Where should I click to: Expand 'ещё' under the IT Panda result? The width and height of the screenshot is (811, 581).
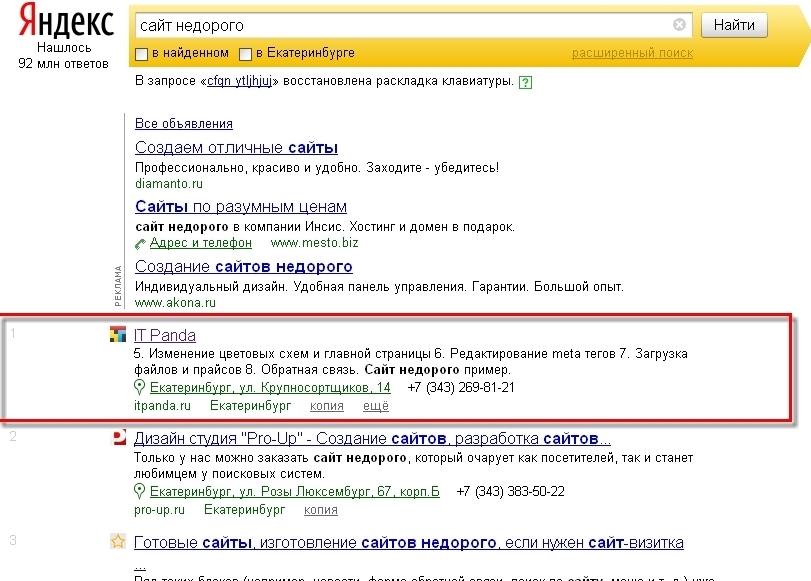pyautogui.click(x=376, y=406)
